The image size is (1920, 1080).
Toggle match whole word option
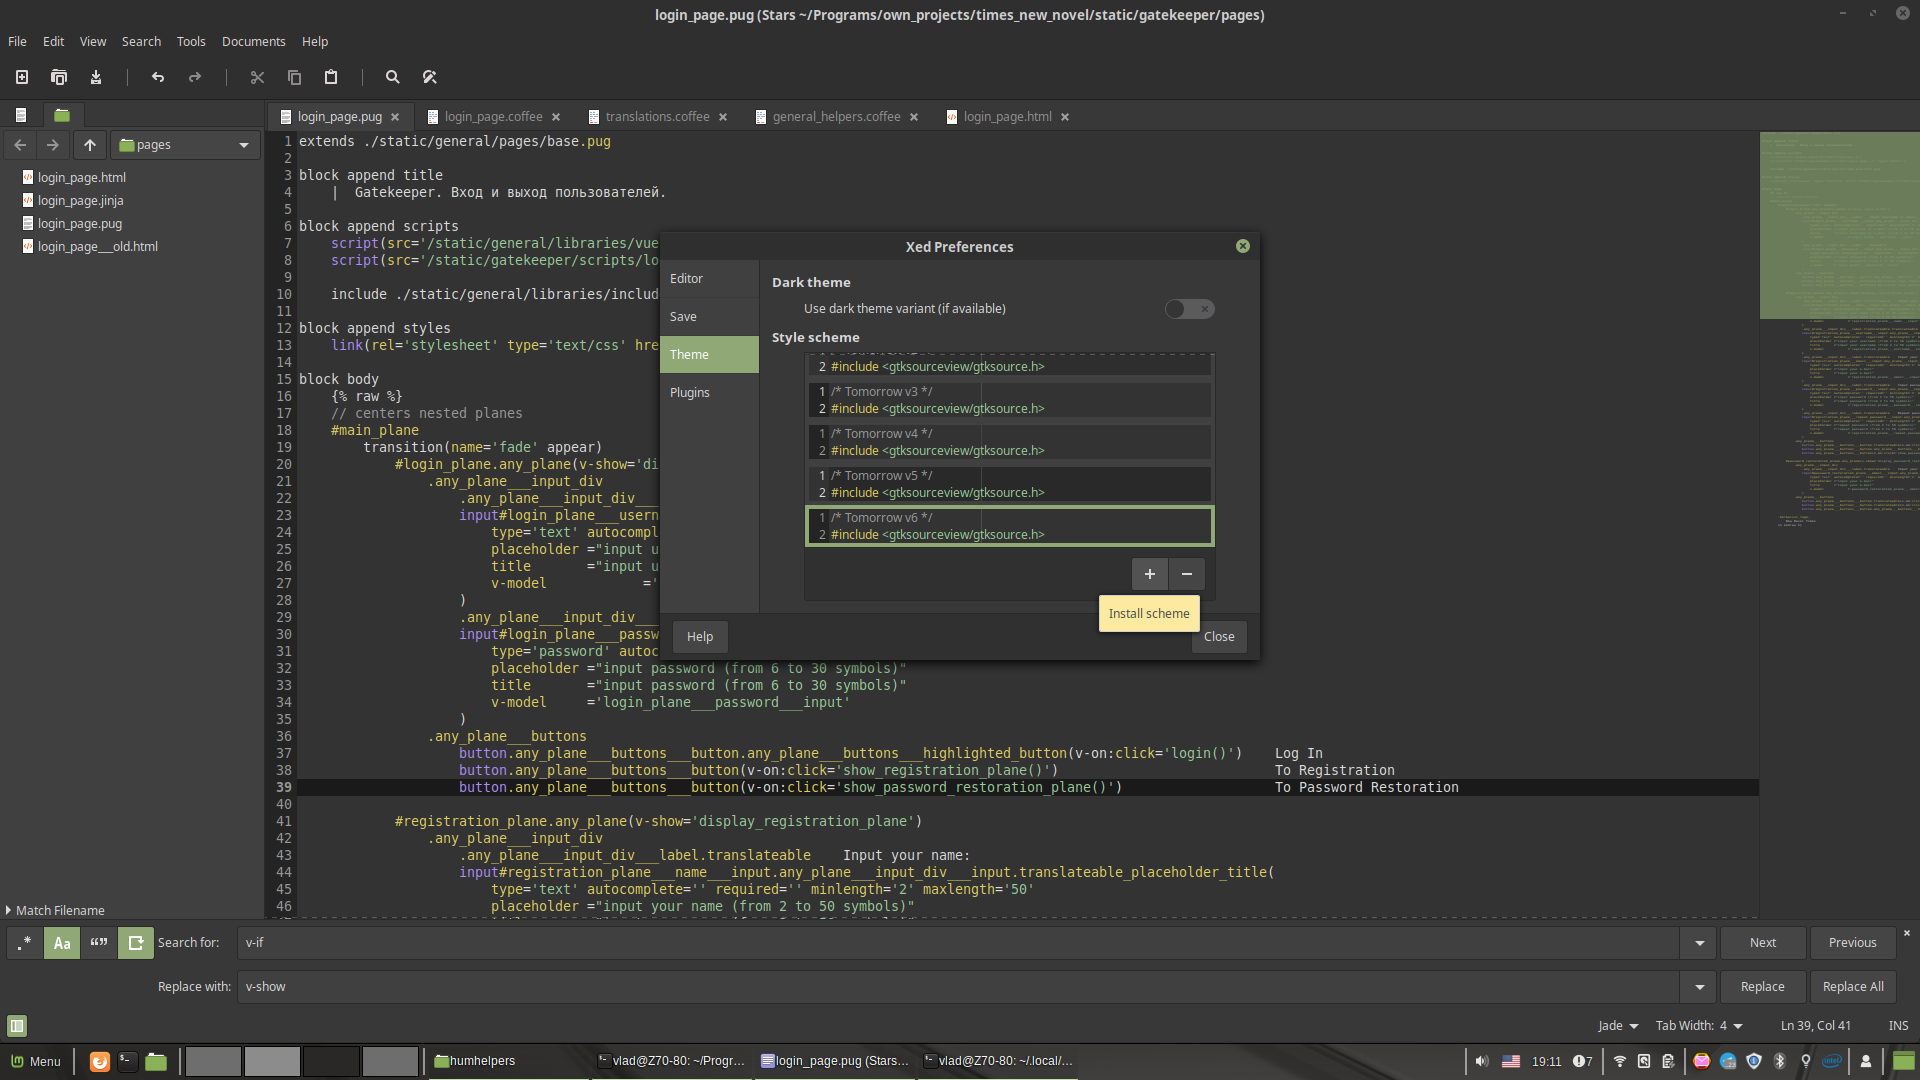pyautogui.click(x=99, y=943)
